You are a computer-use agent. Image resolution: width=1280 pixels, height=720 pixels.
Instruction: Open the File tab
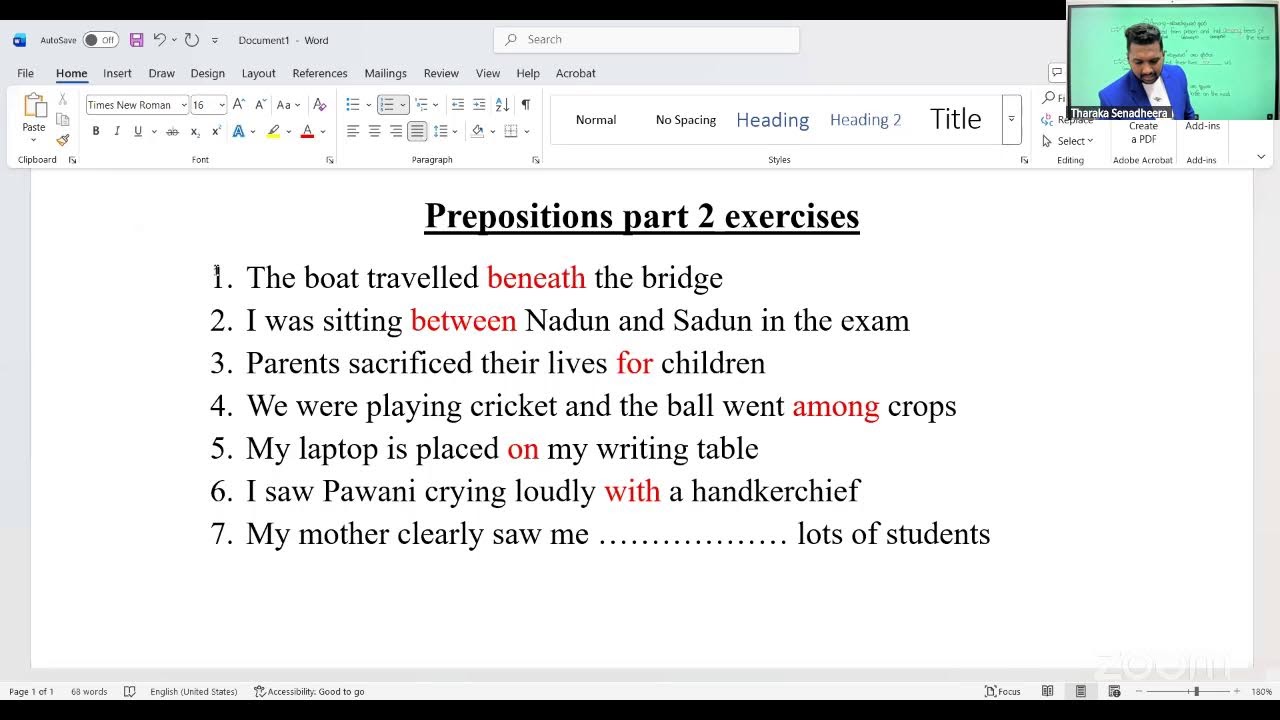pos(25,73)
